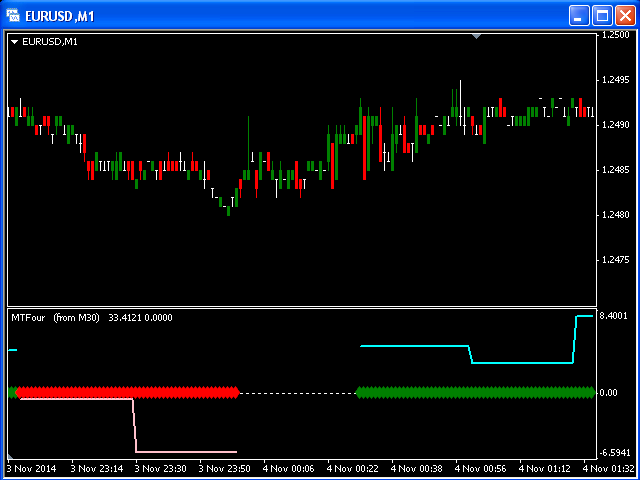Viewport: 640px width, 480px height.
Task: Click the gray triangle marker at bottom-left
Action: pyautogui.click(x=10, y=456)
